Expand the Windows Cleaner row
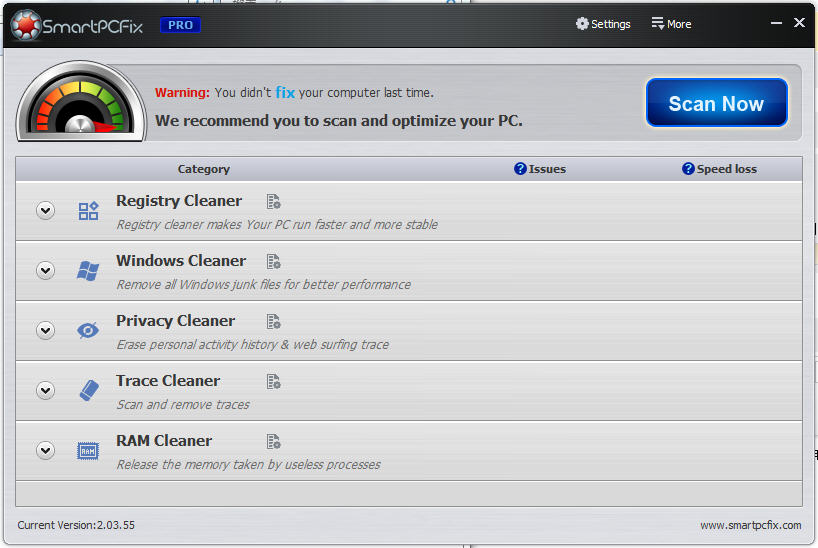Image resolution: width=818 pixels, height=548 pixels. pyautogui.click(x=46, y=270)
